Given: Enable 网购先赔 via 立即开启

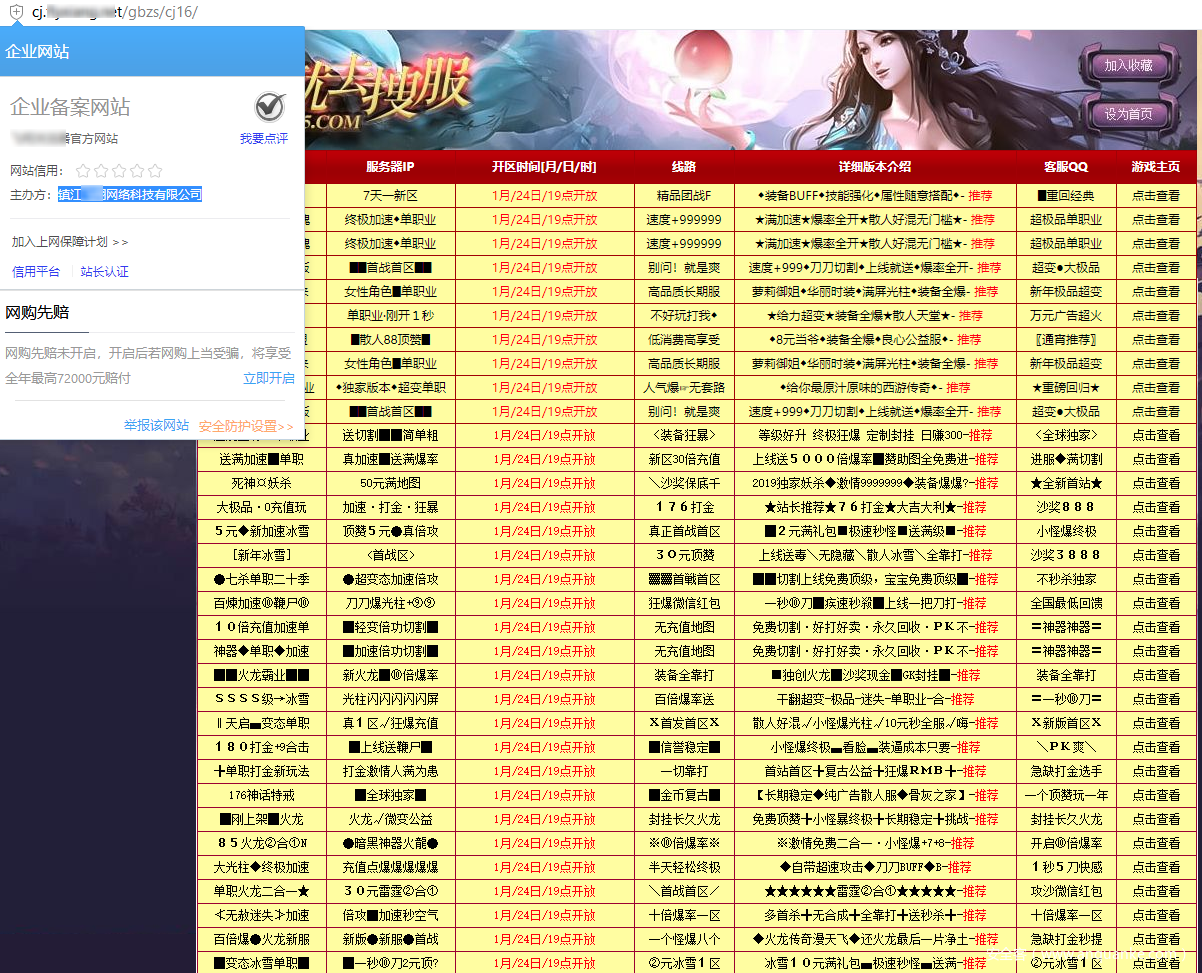Looking at the screenshot, I should (269, 378).
